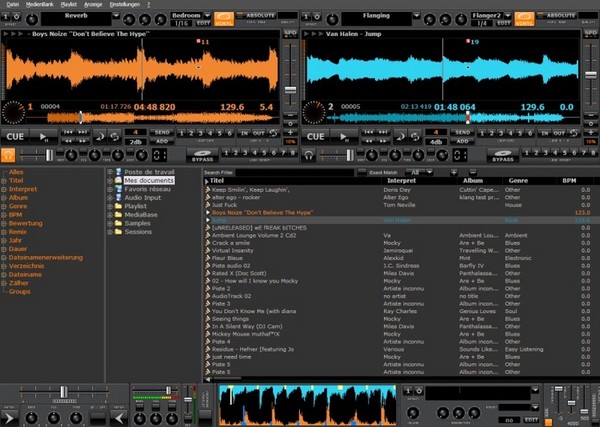The width and height of the screenshot is (600, 427).
Task: Select Mes documents in folder tree
Action: tap(149, 180)
